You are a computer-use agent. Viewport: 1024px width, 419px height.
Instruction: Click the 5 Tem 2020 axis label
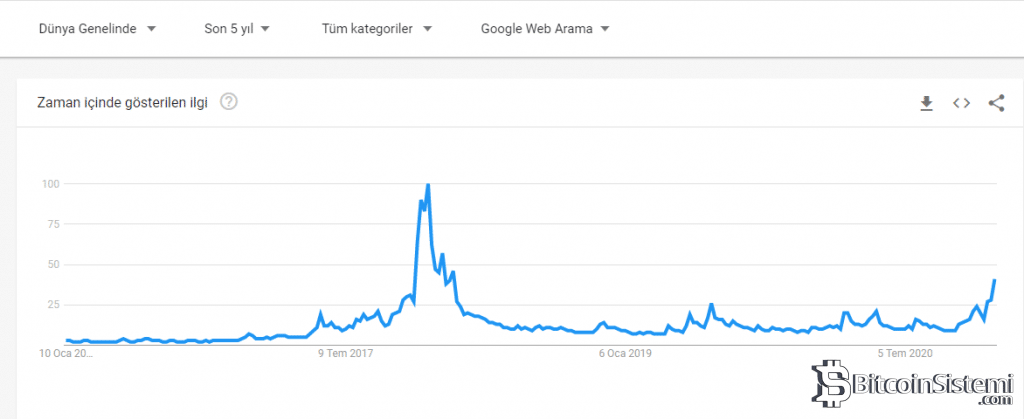coord(904,353)
